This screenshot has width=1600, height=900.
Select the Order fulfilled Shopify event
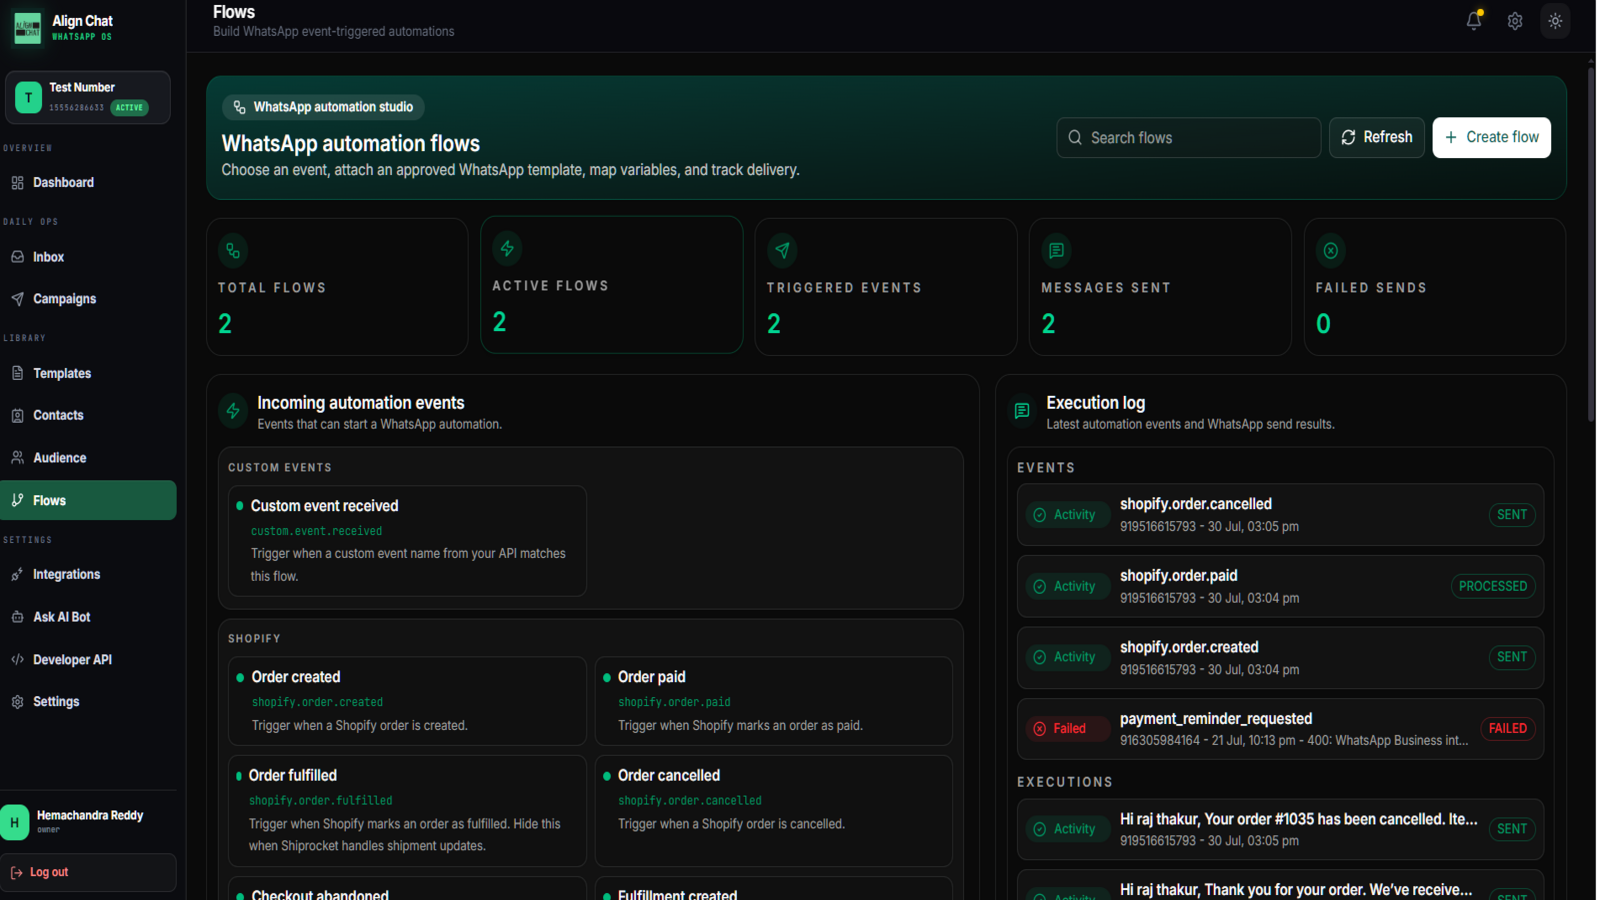407,811
